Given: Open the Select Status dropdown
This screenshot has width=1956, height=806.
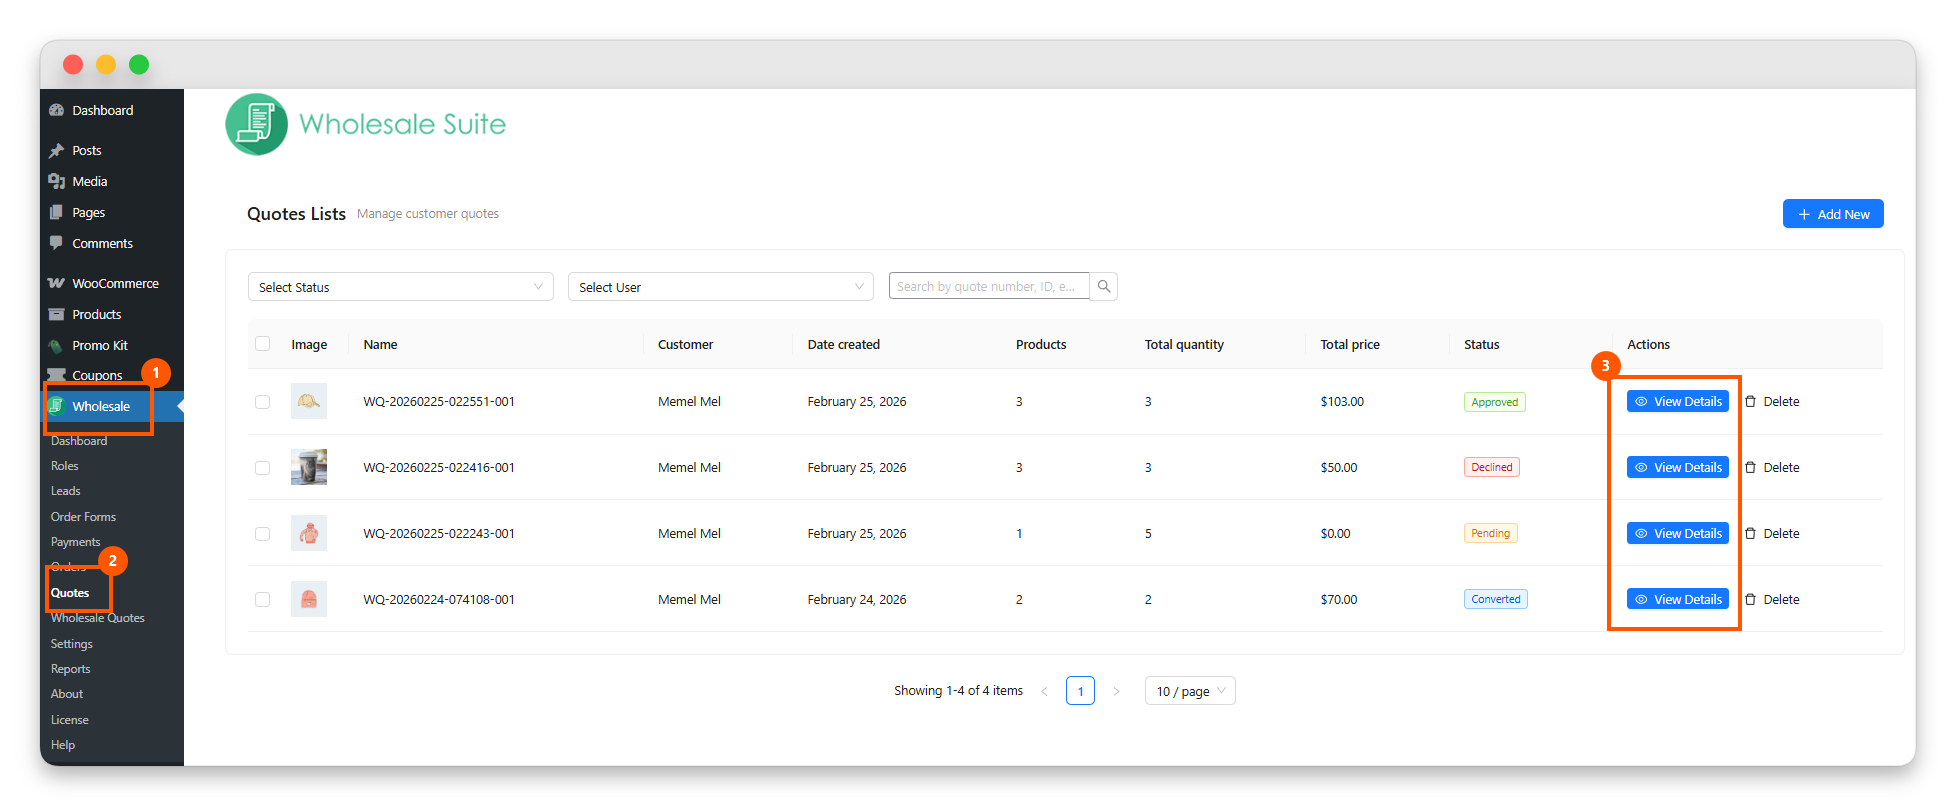Looking at the screenshot, I should [x=400, y=287].
